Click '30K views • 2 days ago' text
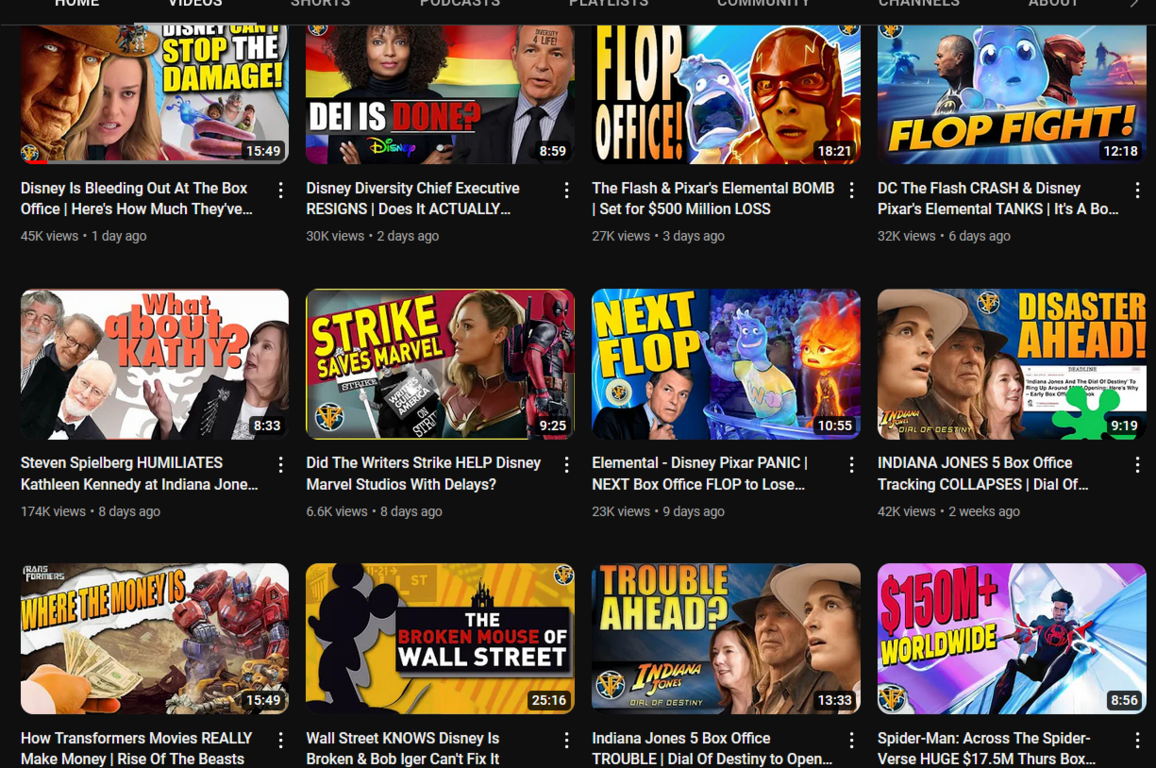Viewport: 1156px width, 768px height. tap(372, 236)
